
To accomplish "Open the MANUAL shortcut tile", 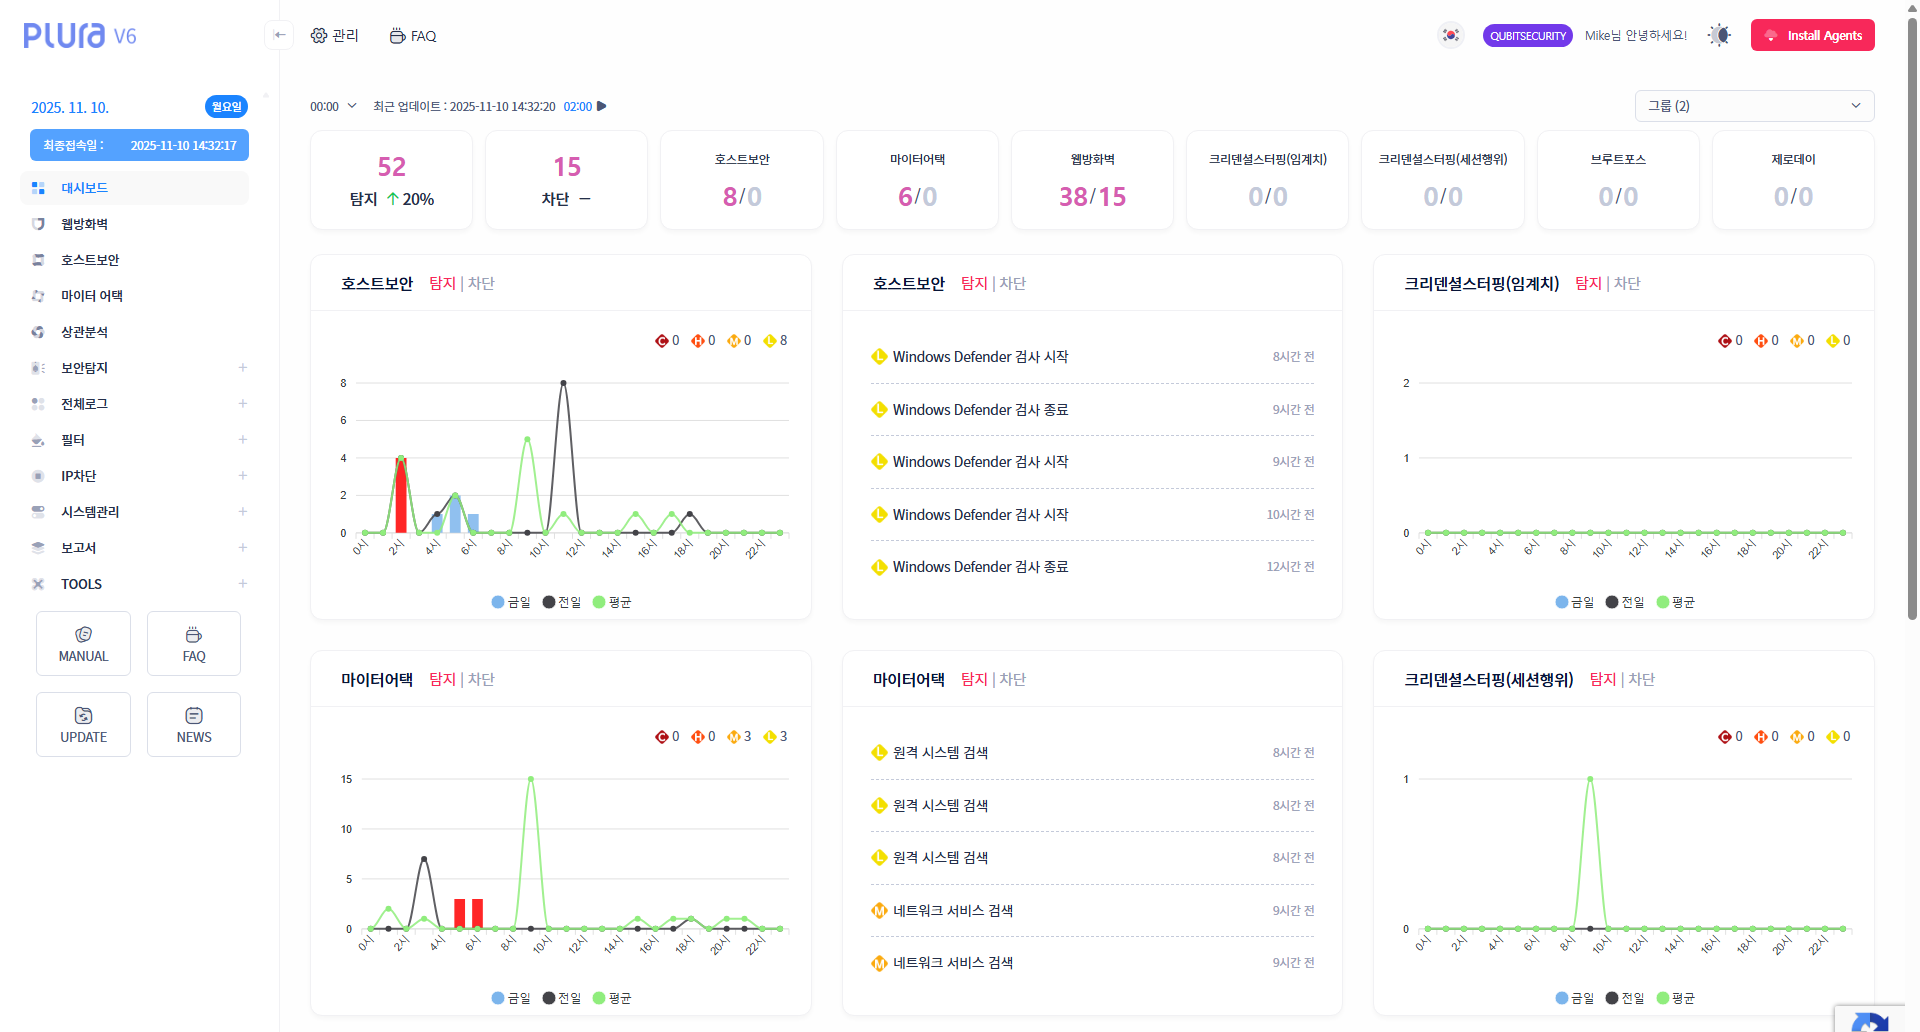I will [83, 644].
